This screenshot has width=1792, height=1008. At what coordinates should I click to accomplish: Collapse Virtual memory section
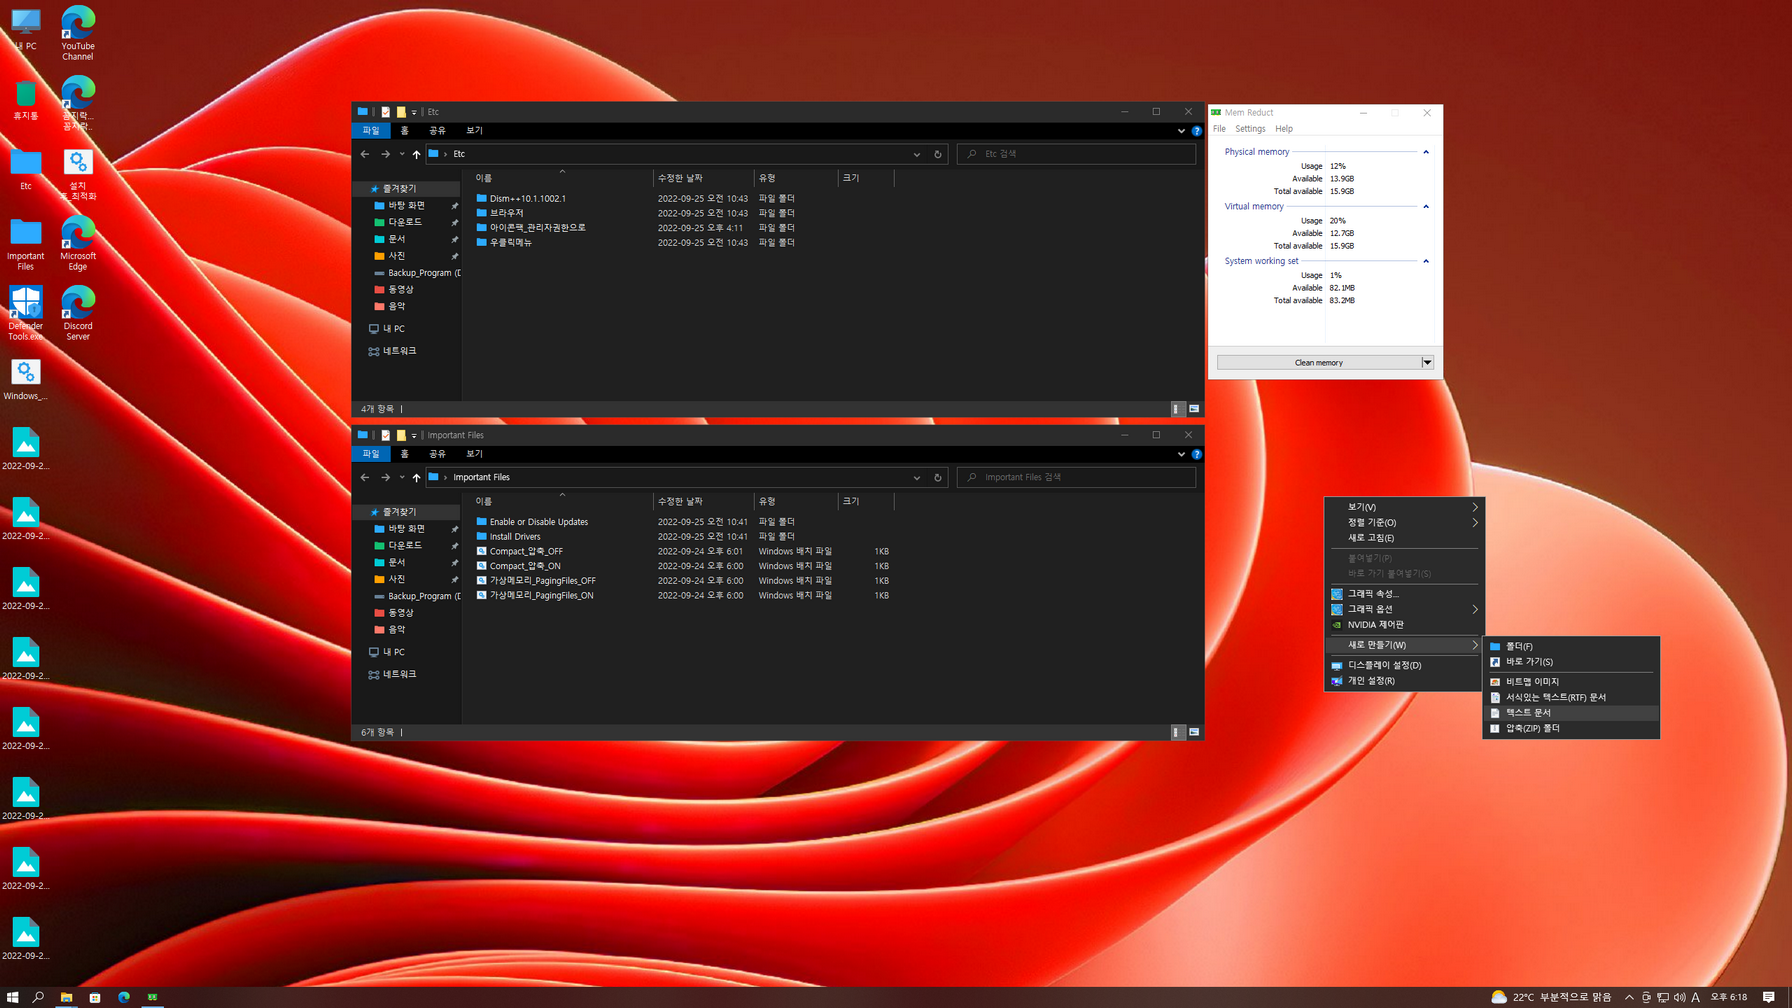[1426, 207]
